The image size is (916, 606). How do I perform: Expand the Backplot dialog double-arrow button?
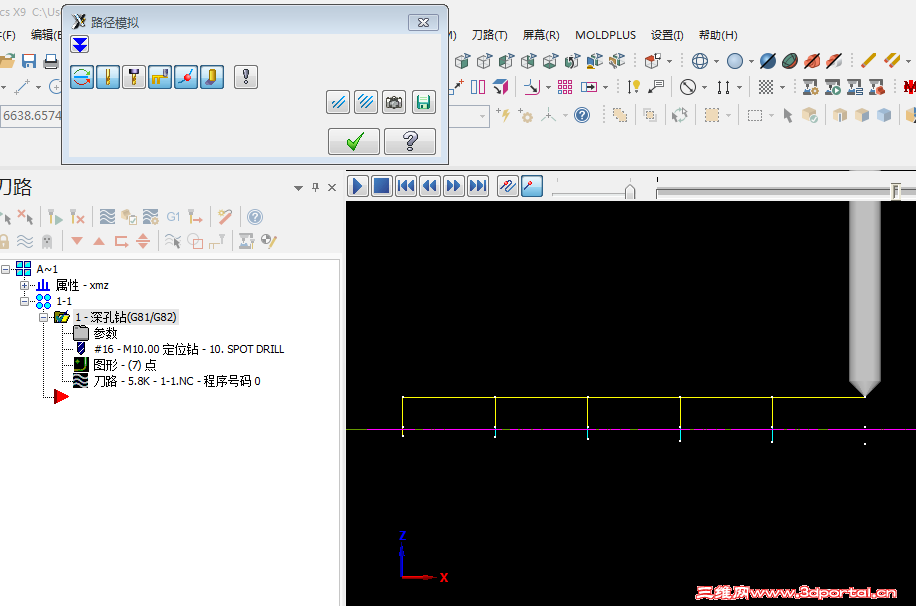pos(79,44)
